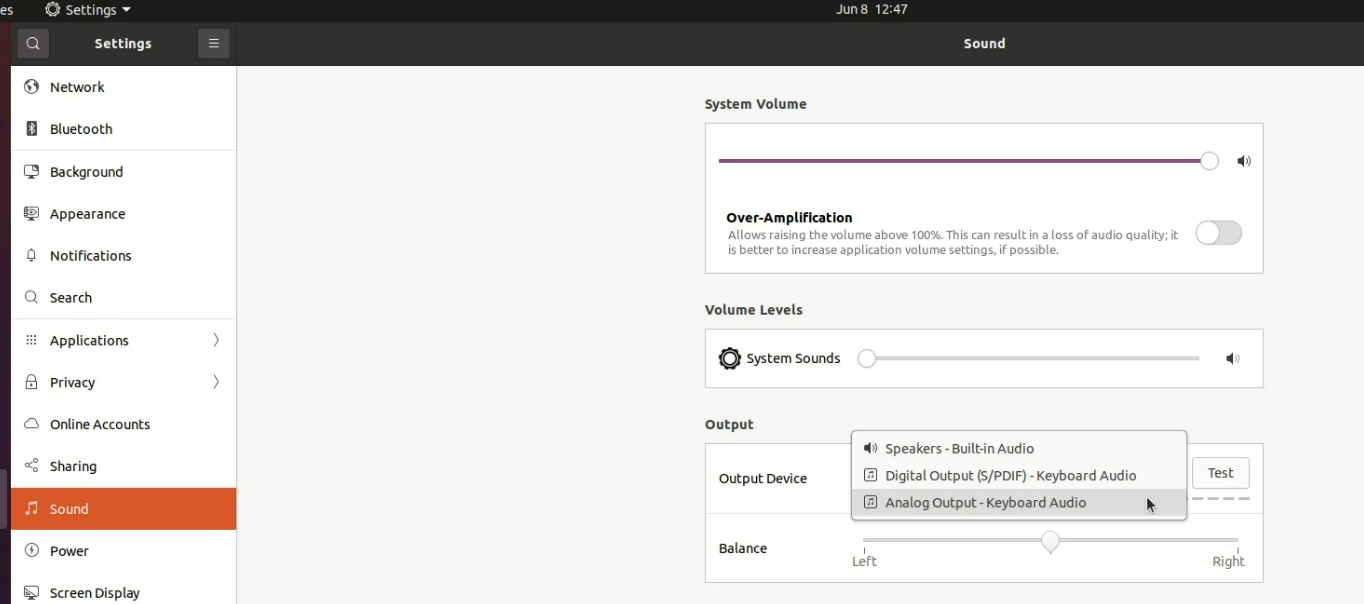Click the System Sounds speaker icon
This screenshot has width=1364, height=604.
pos(1233,359)
